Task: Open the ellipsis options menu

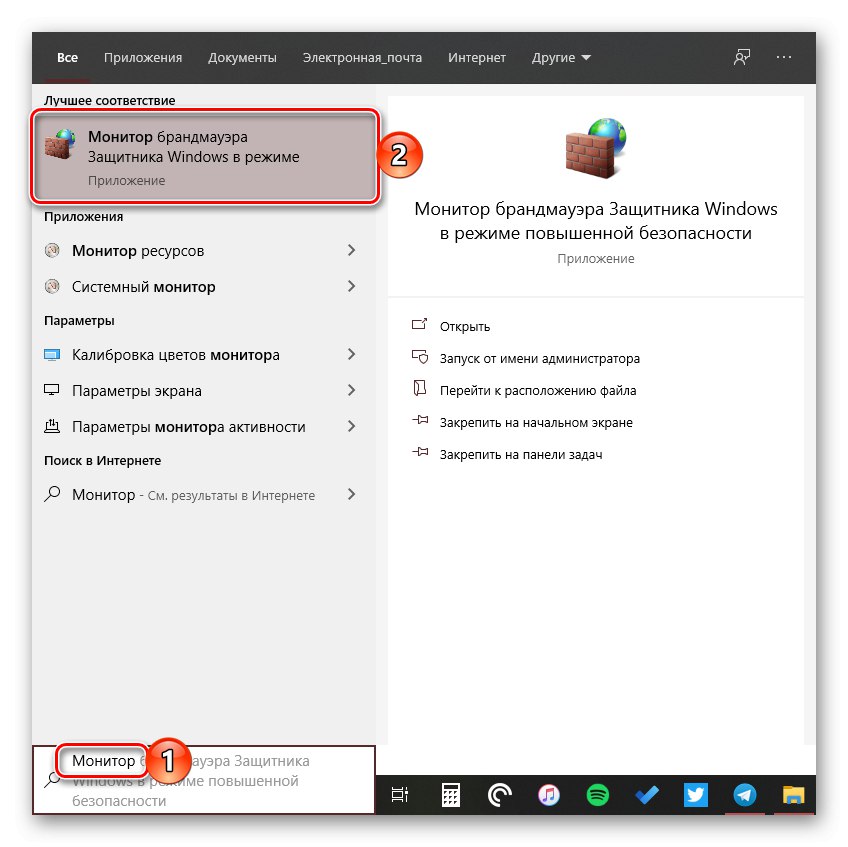Action: click(x=782, y=57)
